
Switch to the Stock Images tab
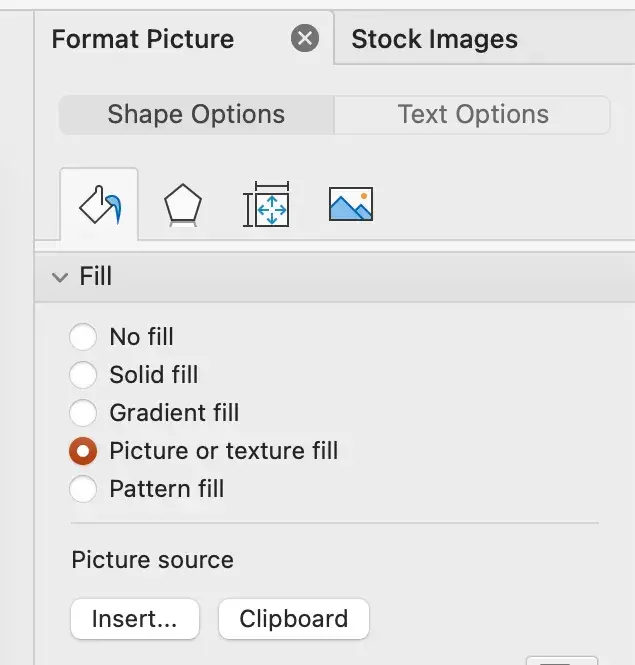(x=435, y=40)
